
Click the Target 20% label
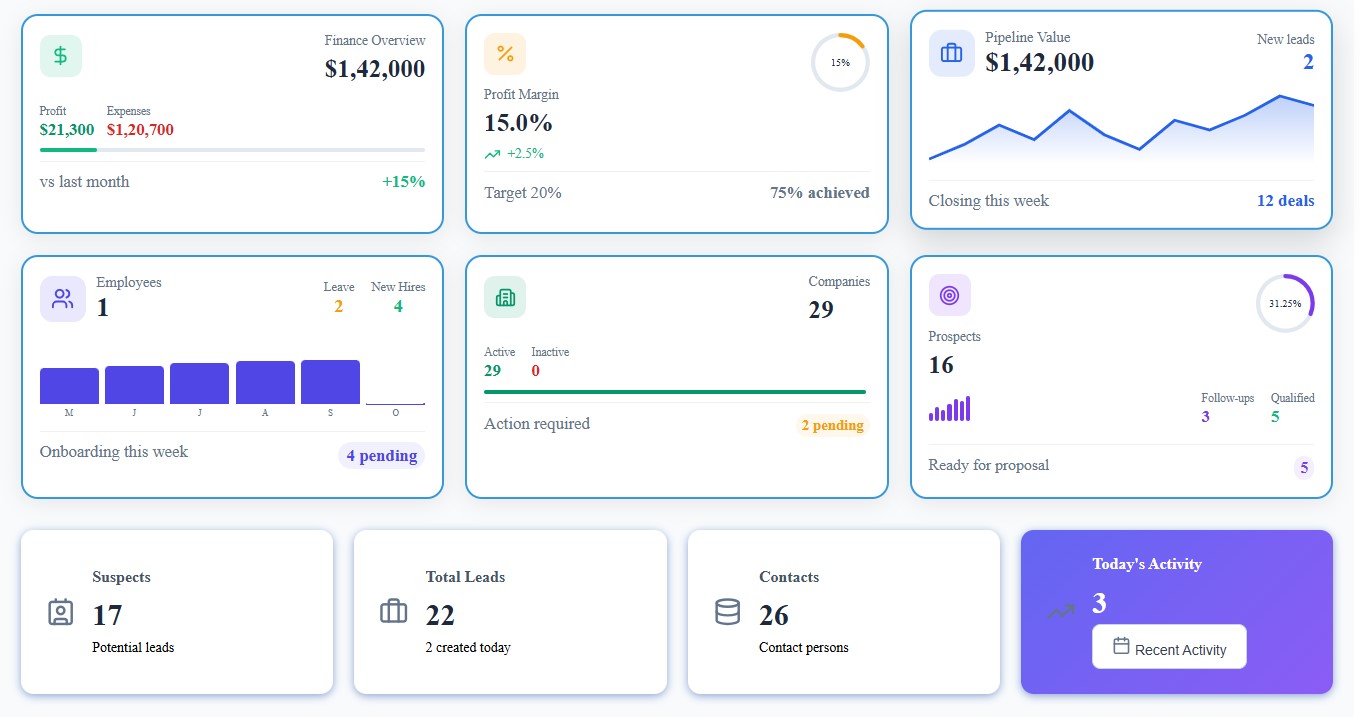click(523, 193)
